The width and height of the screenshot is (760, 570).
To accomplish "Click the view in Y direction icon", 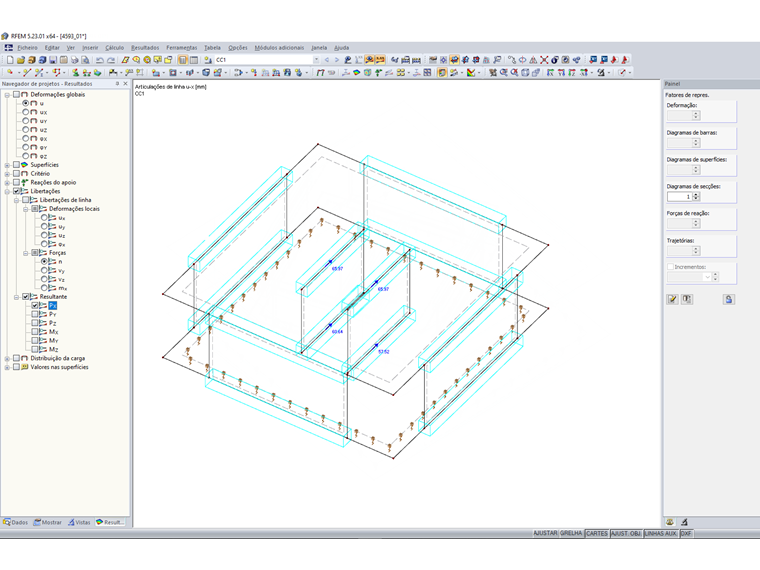I will click(561, 73).
